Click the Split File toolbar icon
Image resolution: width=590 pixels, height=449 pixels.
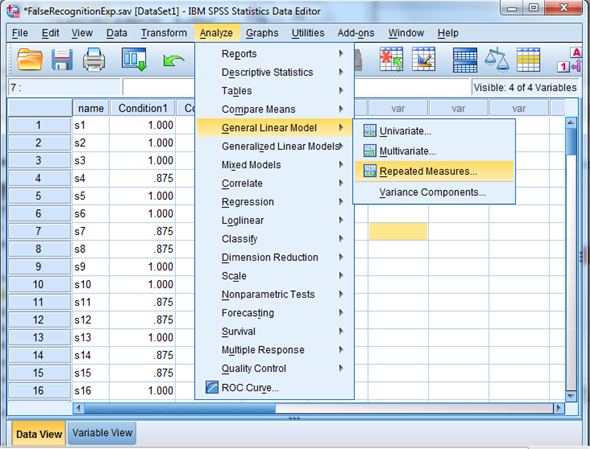click(x=465, y=60)
